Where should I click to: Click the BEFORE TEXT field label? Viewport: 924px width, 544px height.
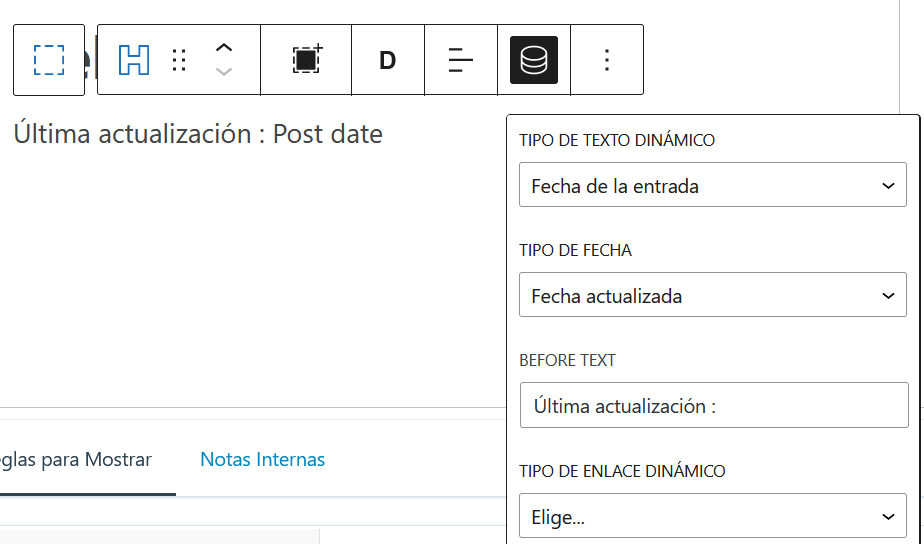tap(567, 360)
